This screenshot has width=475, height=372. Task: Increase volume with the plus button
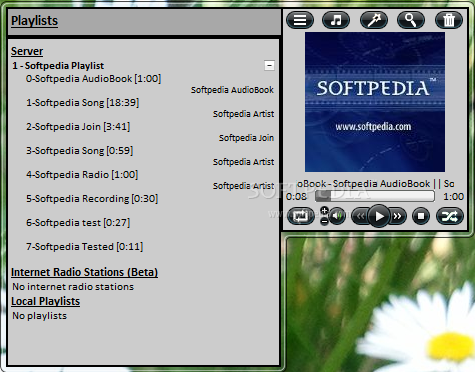point(324,211)
